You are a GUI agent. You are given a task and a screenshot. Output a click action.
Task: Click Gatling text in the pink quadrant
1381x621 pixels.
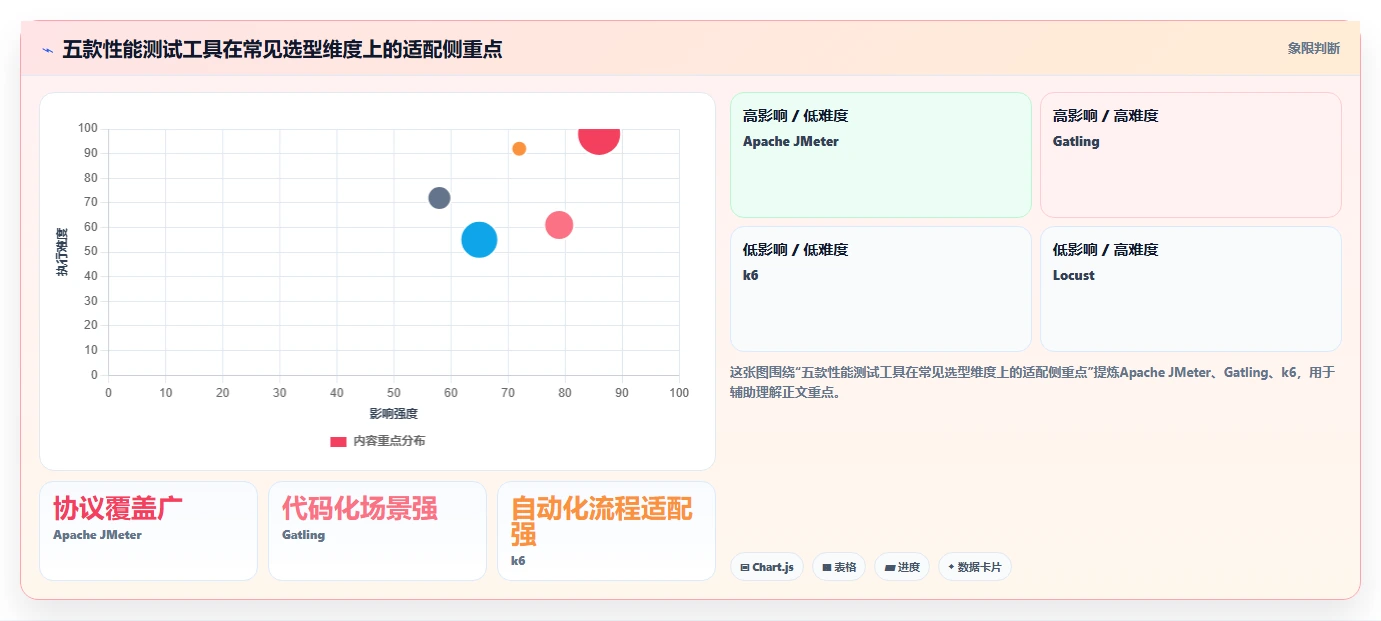(x=1076, y=142)
